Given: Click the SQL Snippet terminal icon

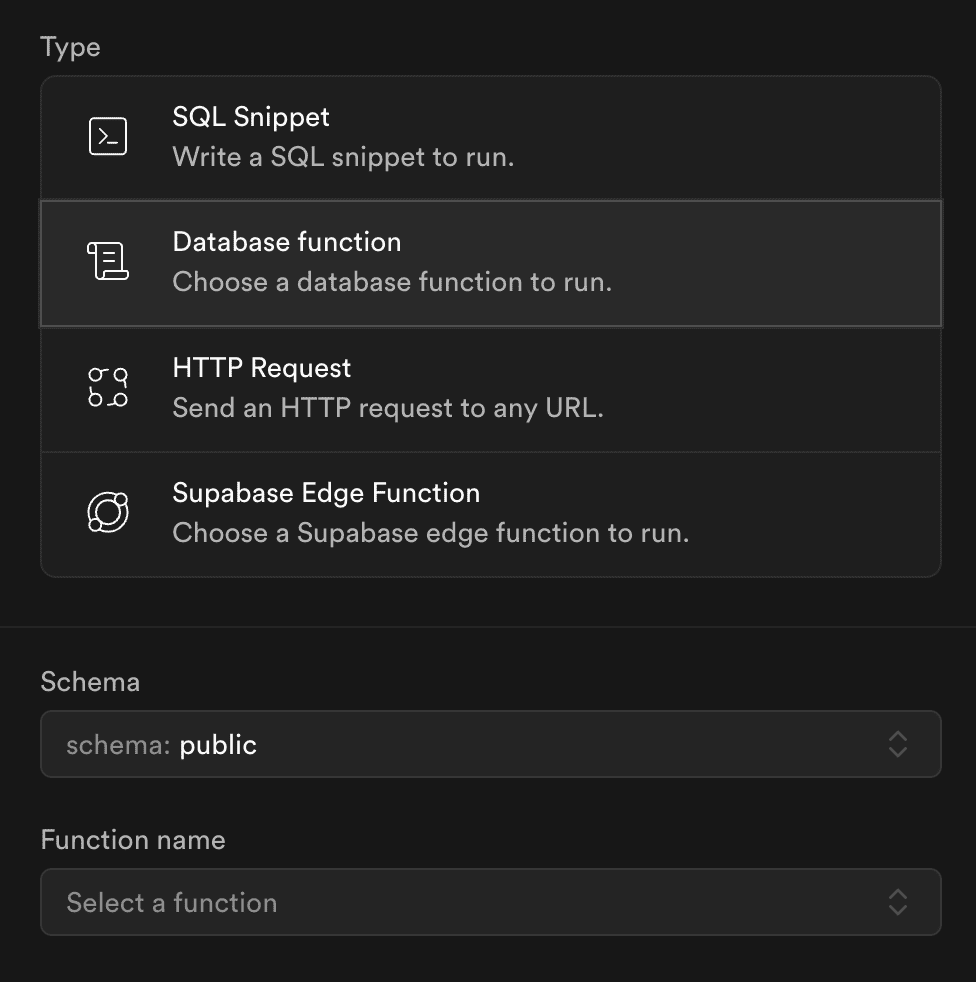Looking at the screenshot, I should point(108,136).
